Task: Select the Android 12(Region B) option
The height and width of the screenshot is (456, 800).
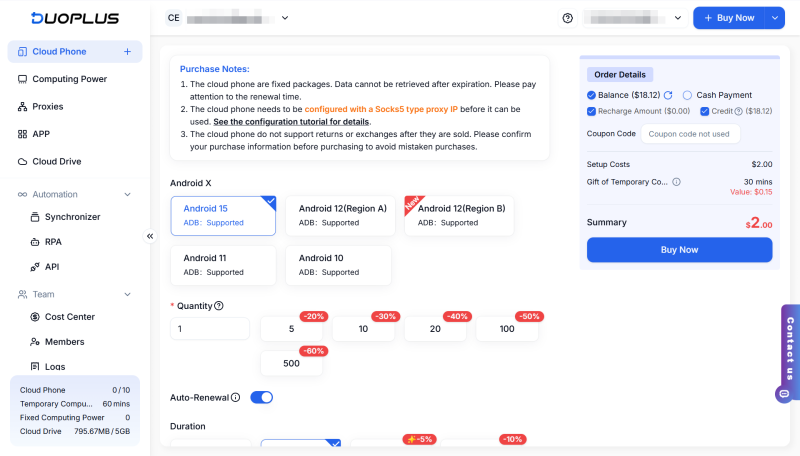Action: pyautogui.click(x=461, y=215)
